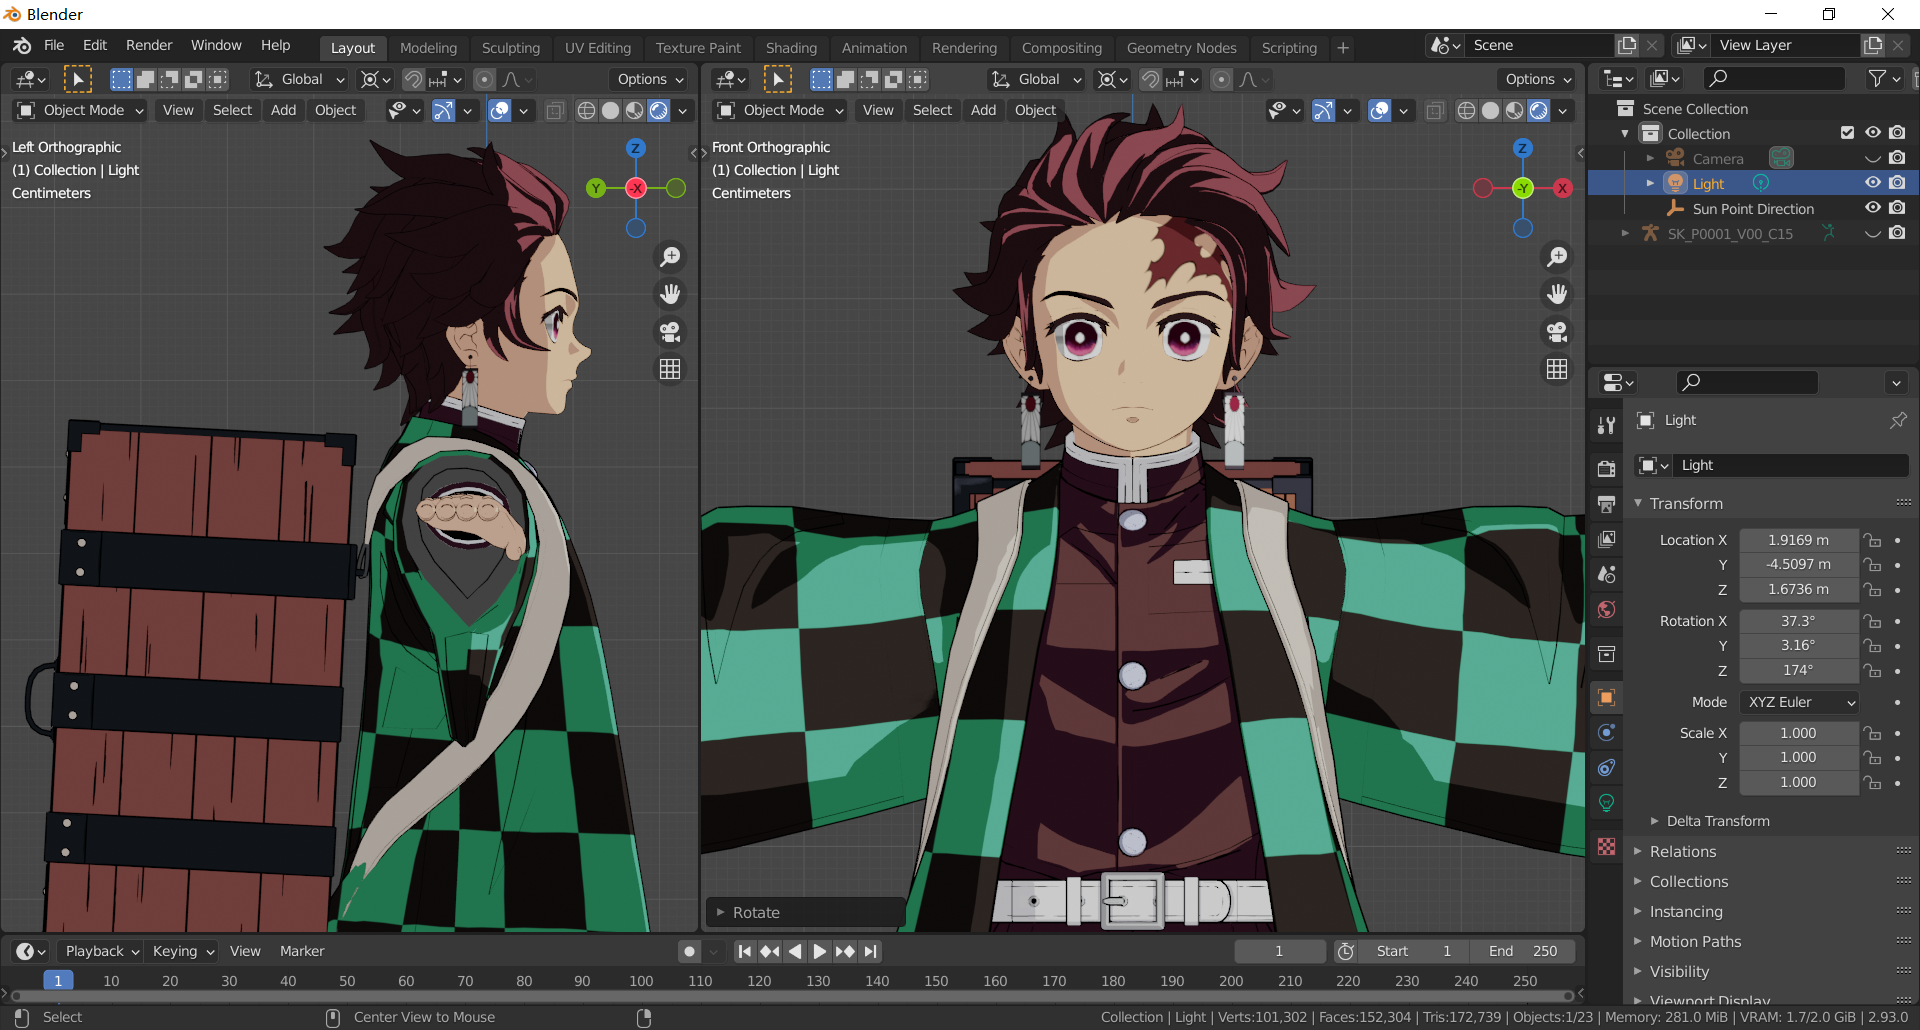Open the Output properties tab
The height and width of the screenshot is (1030, 1920).
click(x=1606, y=504)
